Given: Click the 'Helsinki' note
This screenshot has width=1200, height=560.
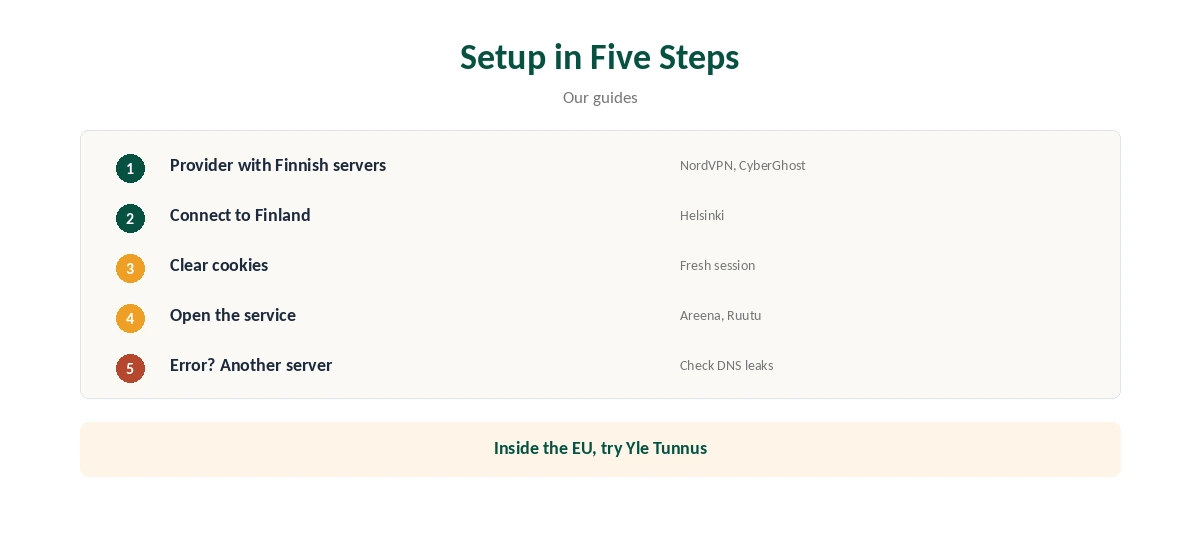Looking at the screenshot, I should (702, 216).
